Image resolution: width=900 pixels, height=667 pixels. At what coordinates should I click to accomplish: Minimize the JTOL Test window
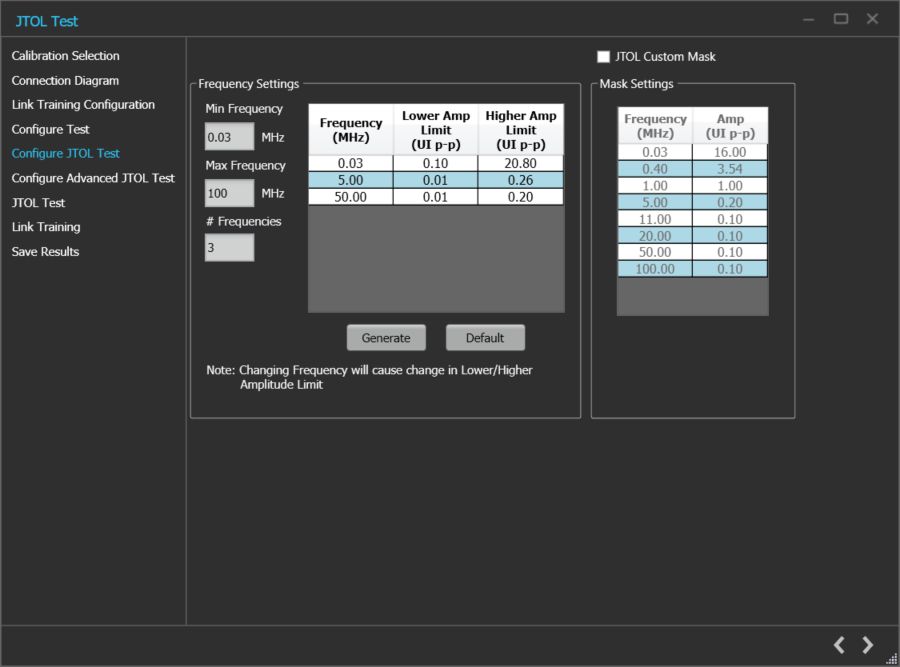(809, 20)
